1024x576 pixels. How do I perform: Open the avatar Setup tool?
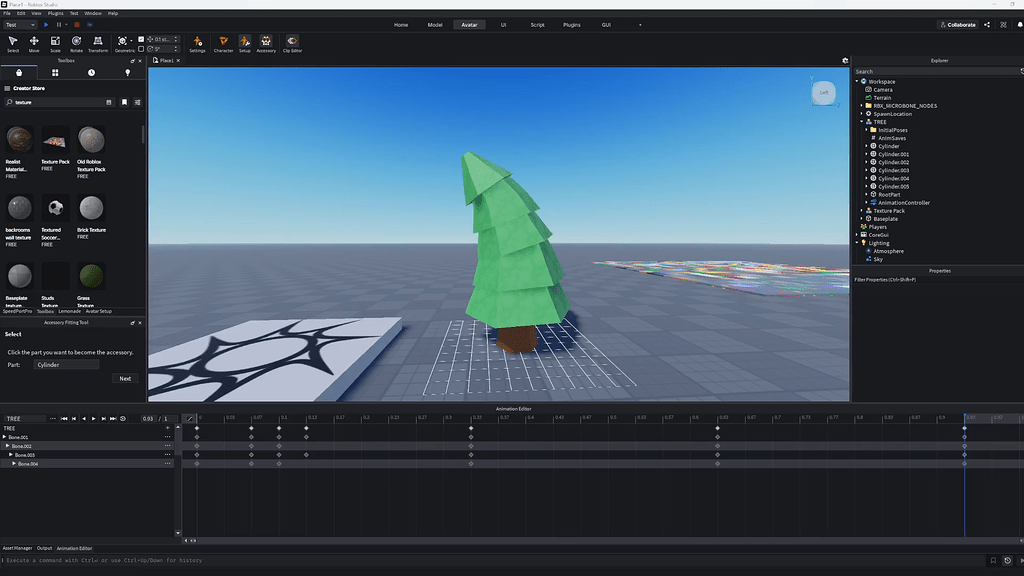245,44
